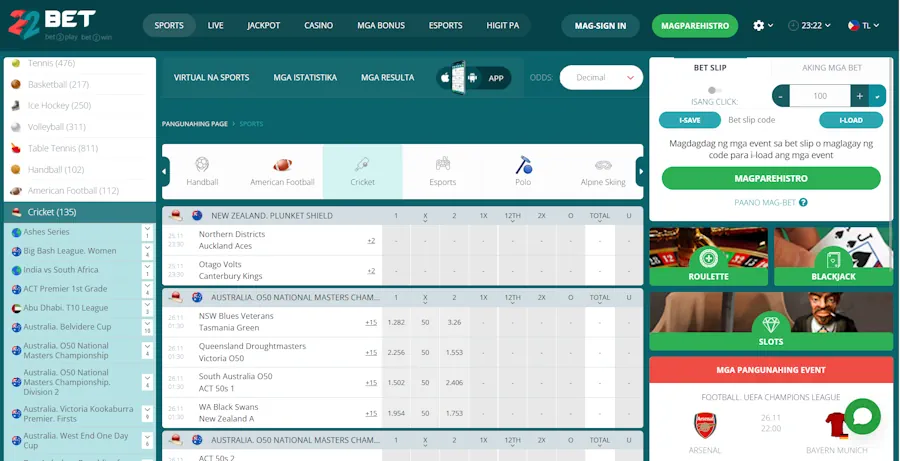
Task: Open Volleyball (311) in the sidebar
Action: point(79,127)
